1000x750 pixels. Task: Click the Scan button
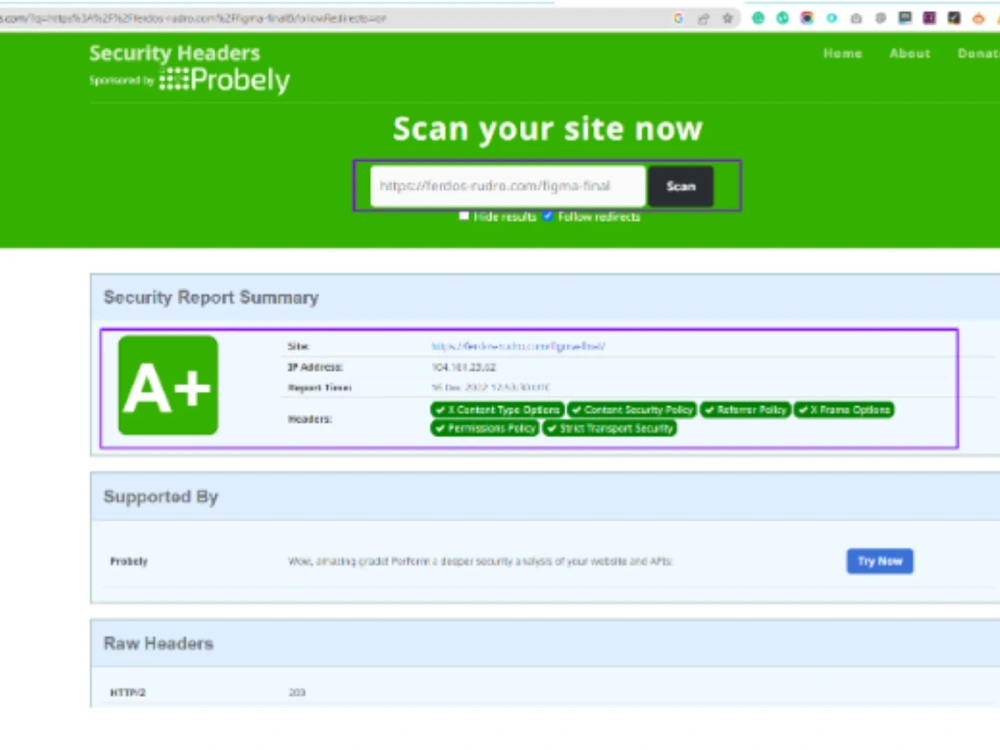(681, 186)
